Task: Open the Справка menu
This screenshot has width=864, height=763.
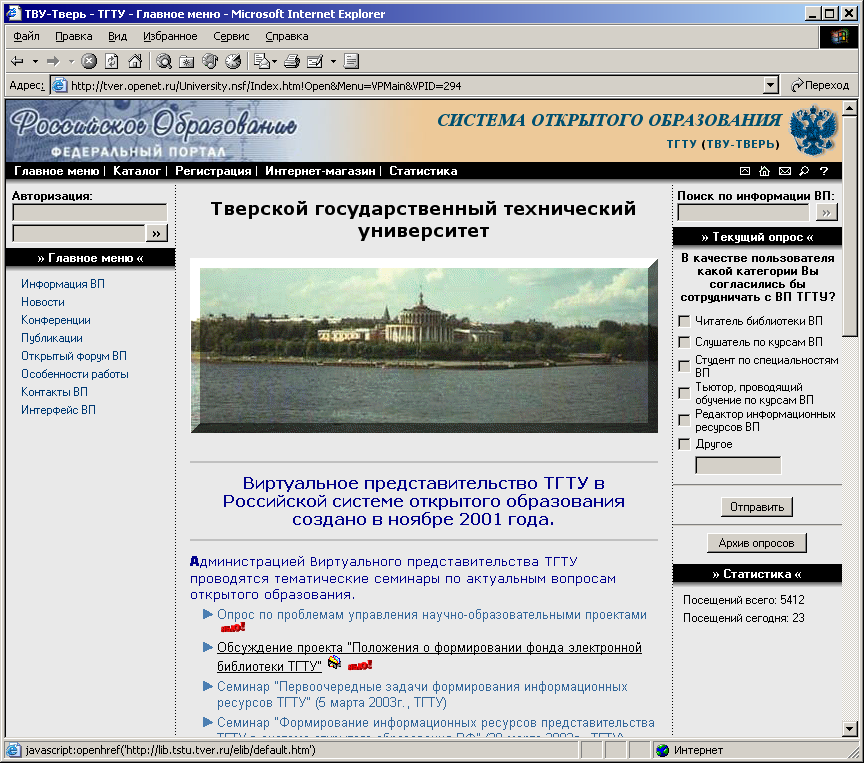Action: click(x=287, y=36)
